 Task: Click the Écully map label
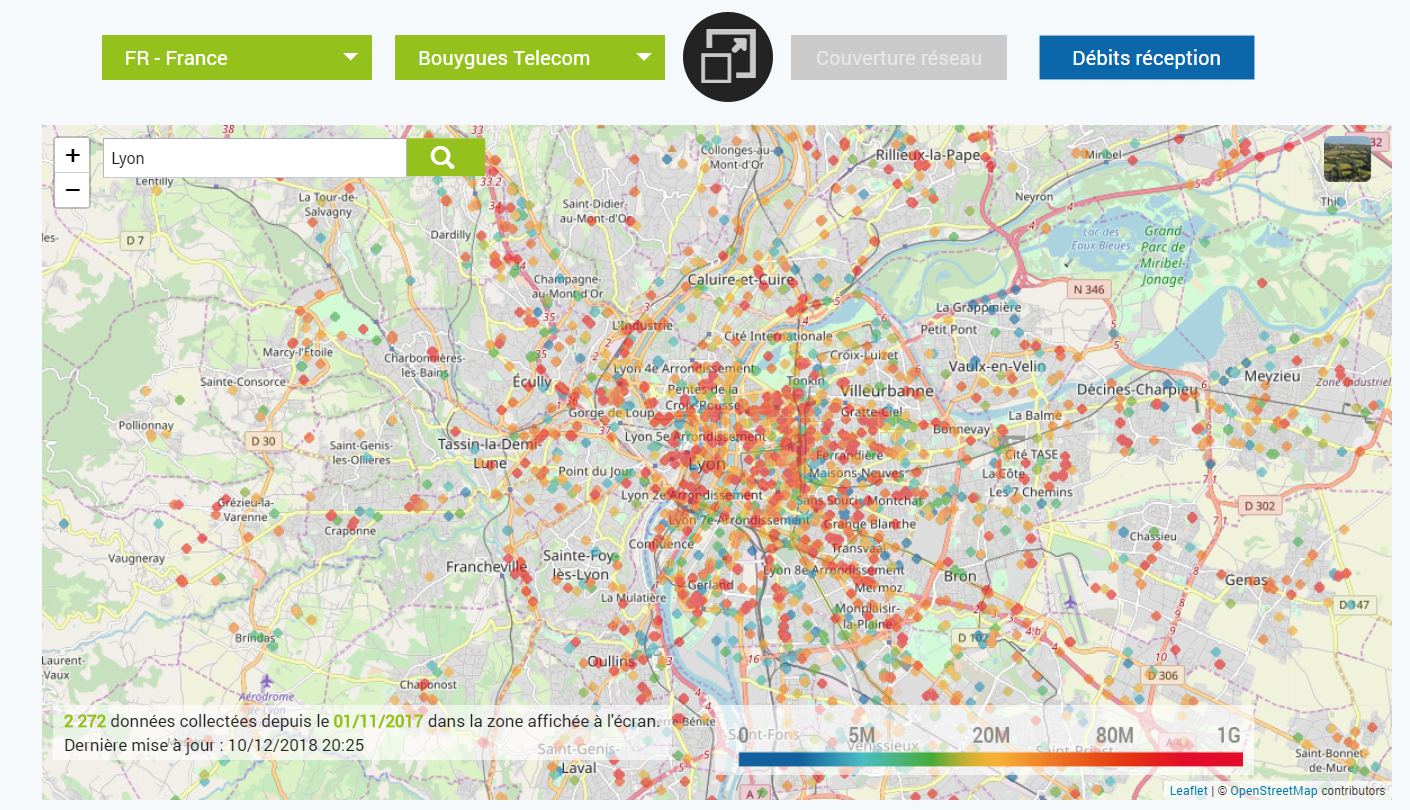click(531, 381)
